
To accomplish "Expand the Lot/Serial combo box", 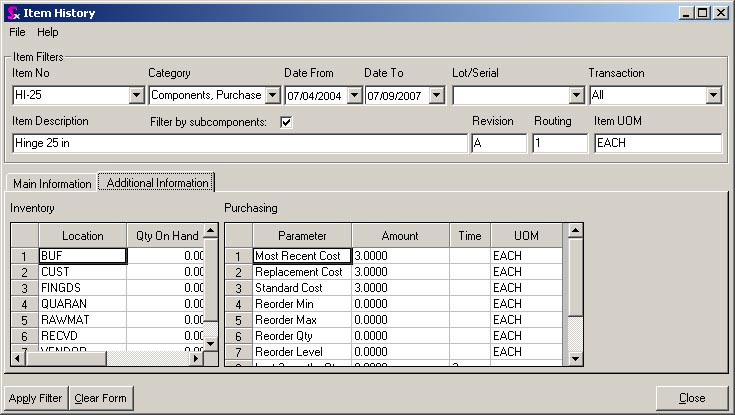I will 576,96.
